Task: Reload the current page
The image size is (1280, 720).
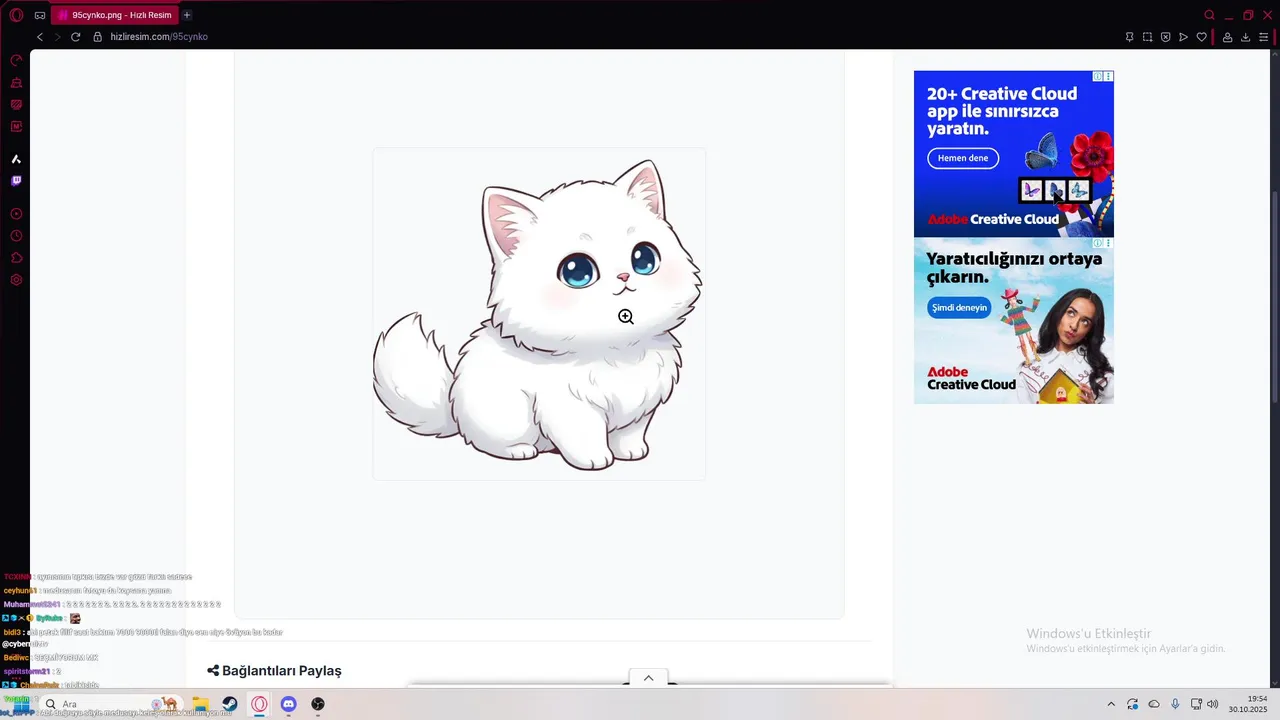Action: click(75, 37)
